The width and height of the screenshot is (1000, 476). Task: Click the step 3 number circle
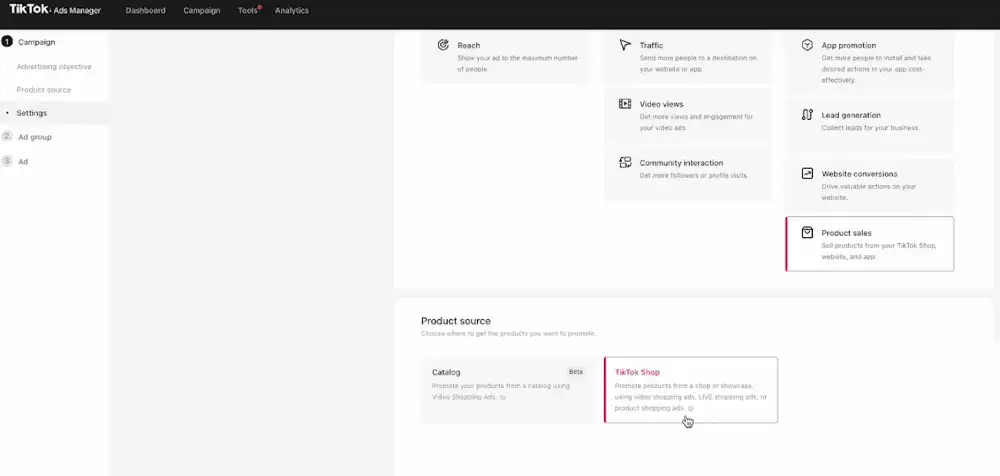7,161
